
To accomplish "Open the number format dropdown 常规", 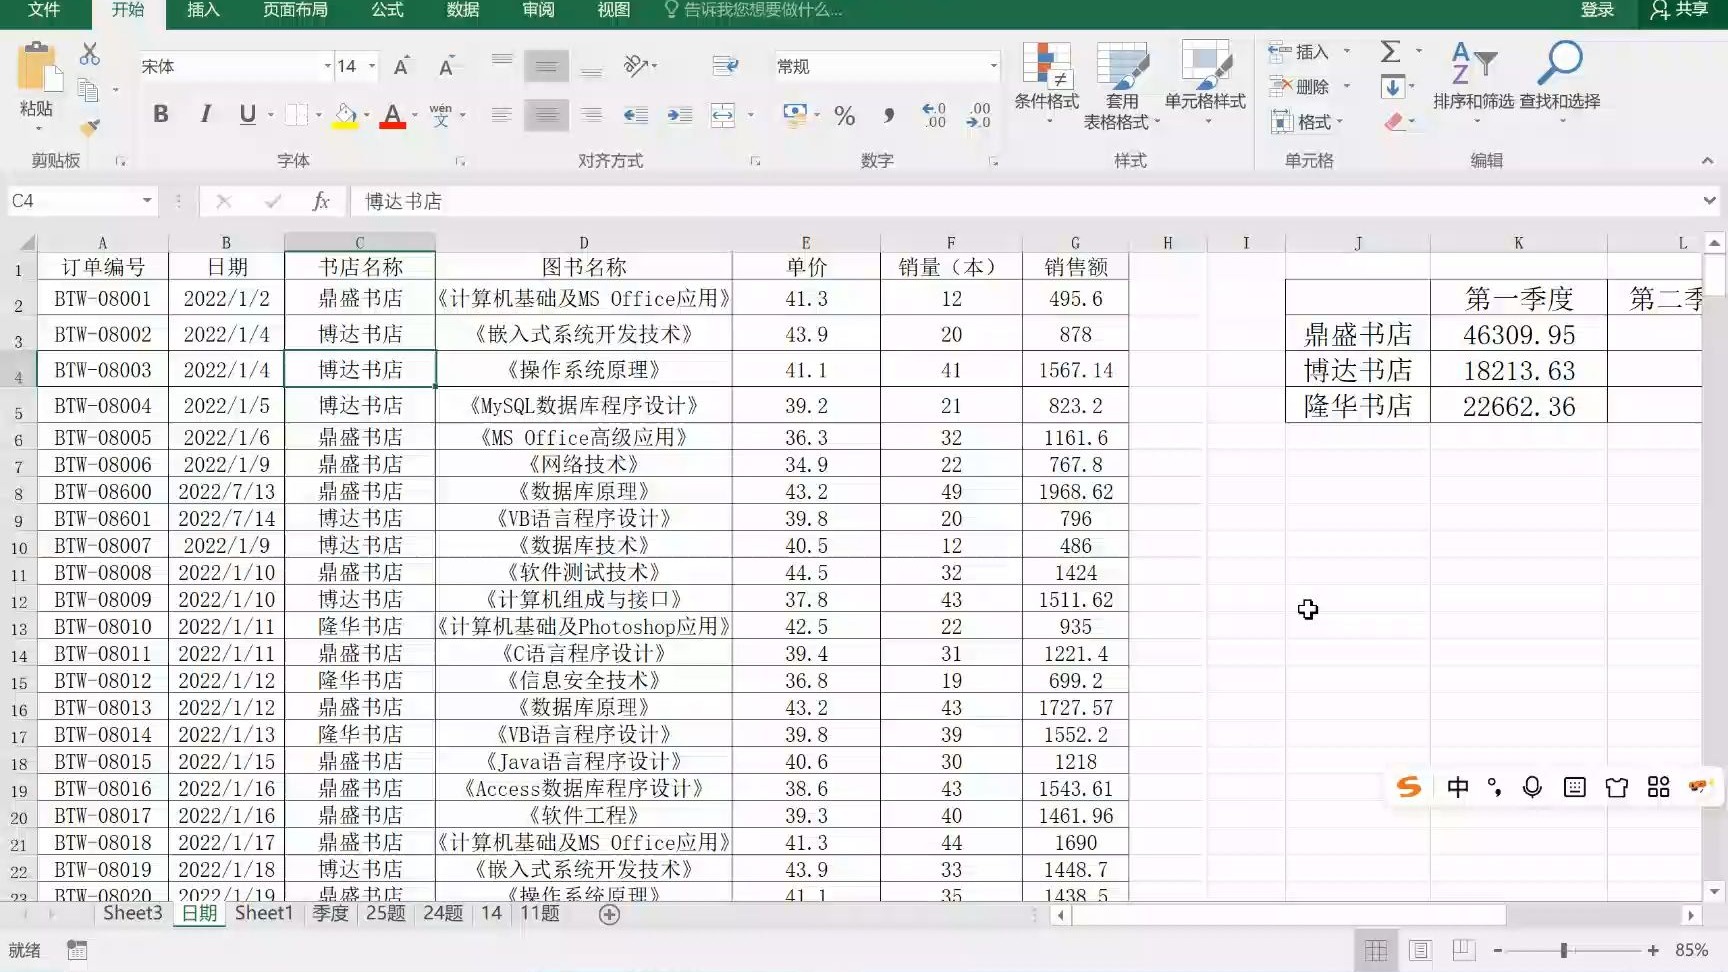I will [993, 66].
